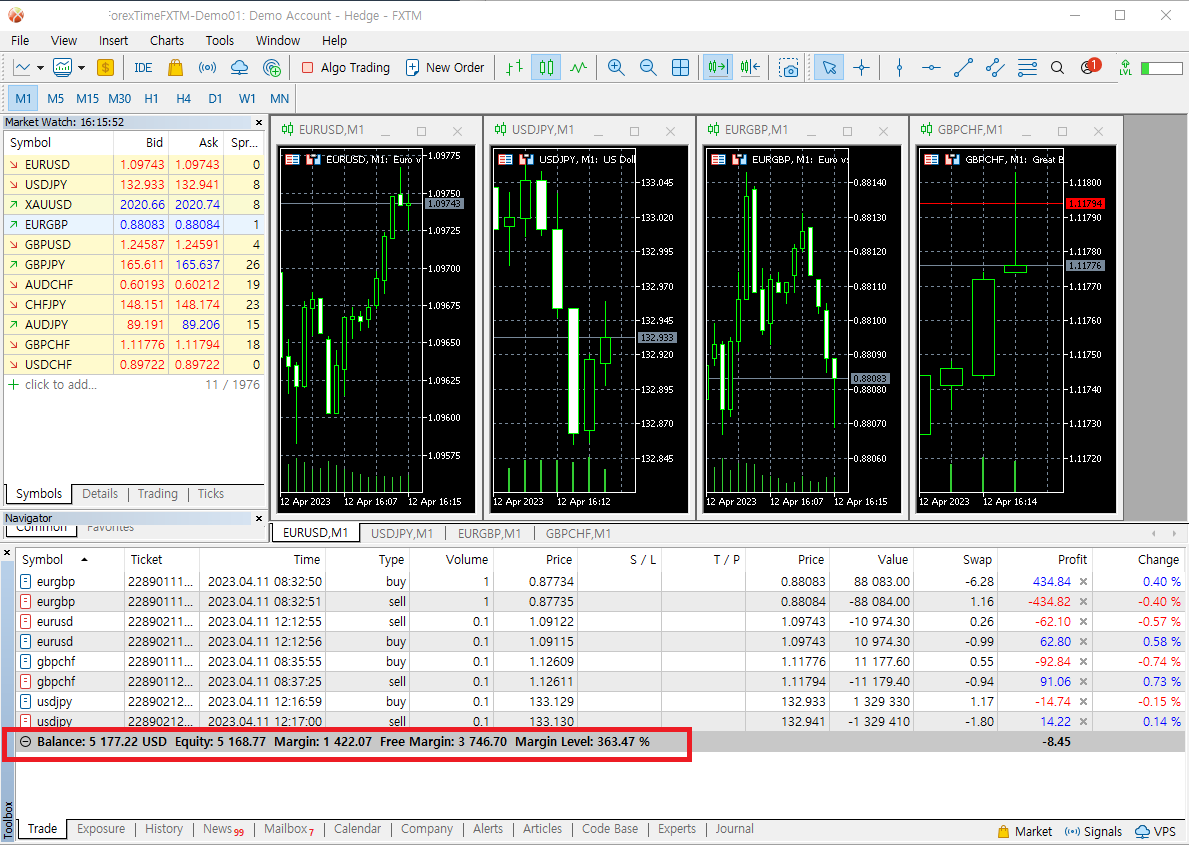Open the IDE (MetaEditor) toolbar button
Screen dimensions: 1189x845
(143, 68)
